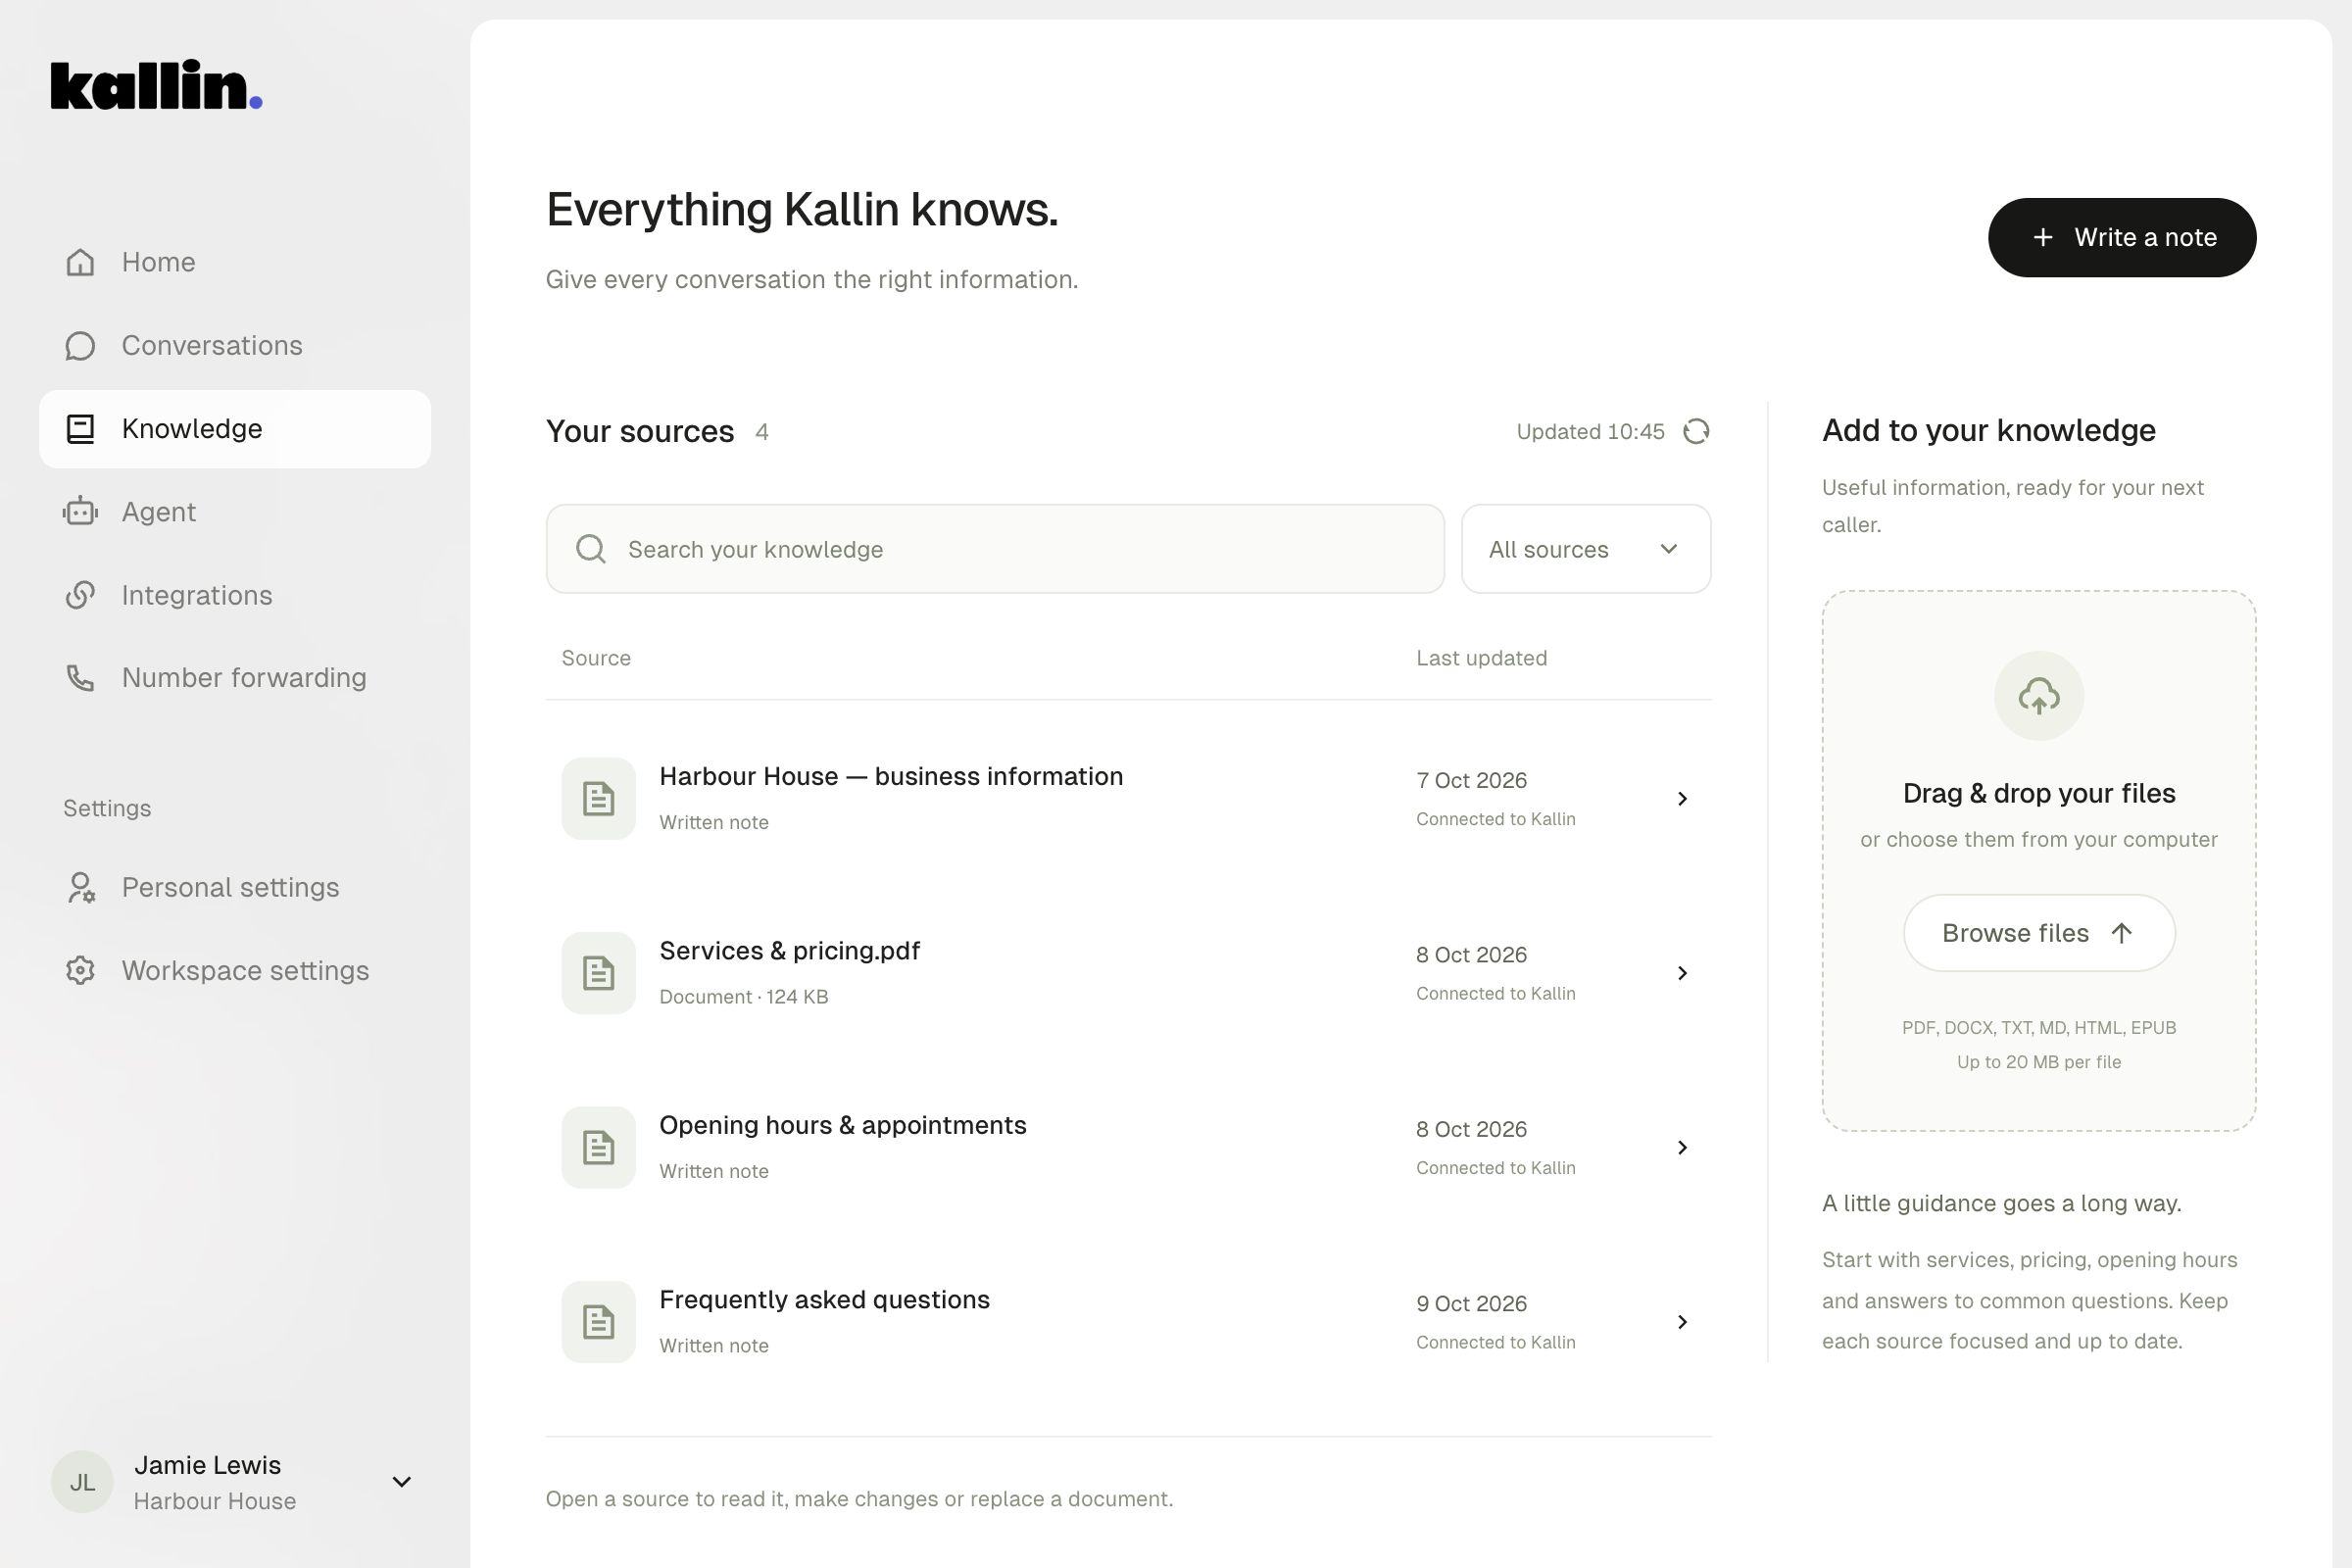Viewport: 2352px width, 1568px height.
Task: Click the up arrow in Browse files
Action: [x=2121, y=933]
